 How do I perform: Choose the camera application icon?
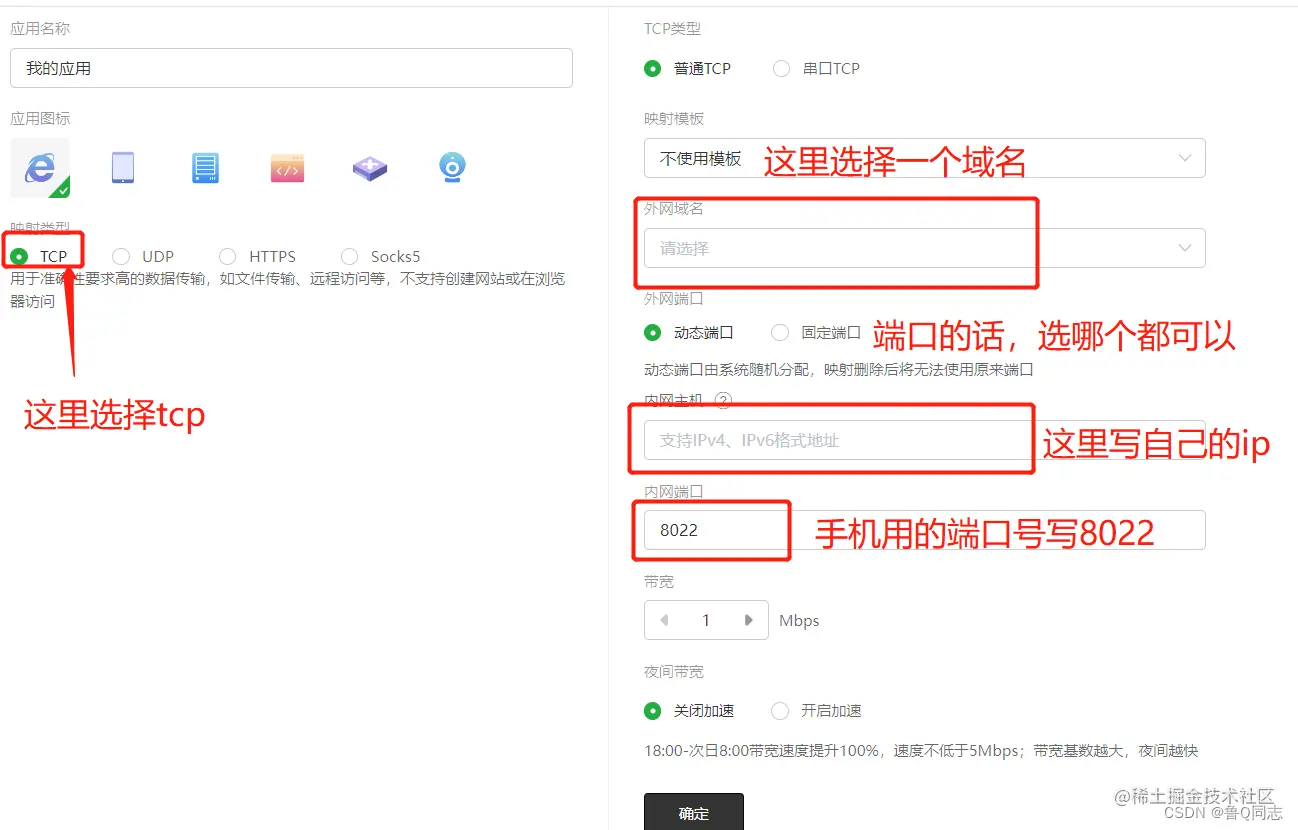click(x=452, y=168)
